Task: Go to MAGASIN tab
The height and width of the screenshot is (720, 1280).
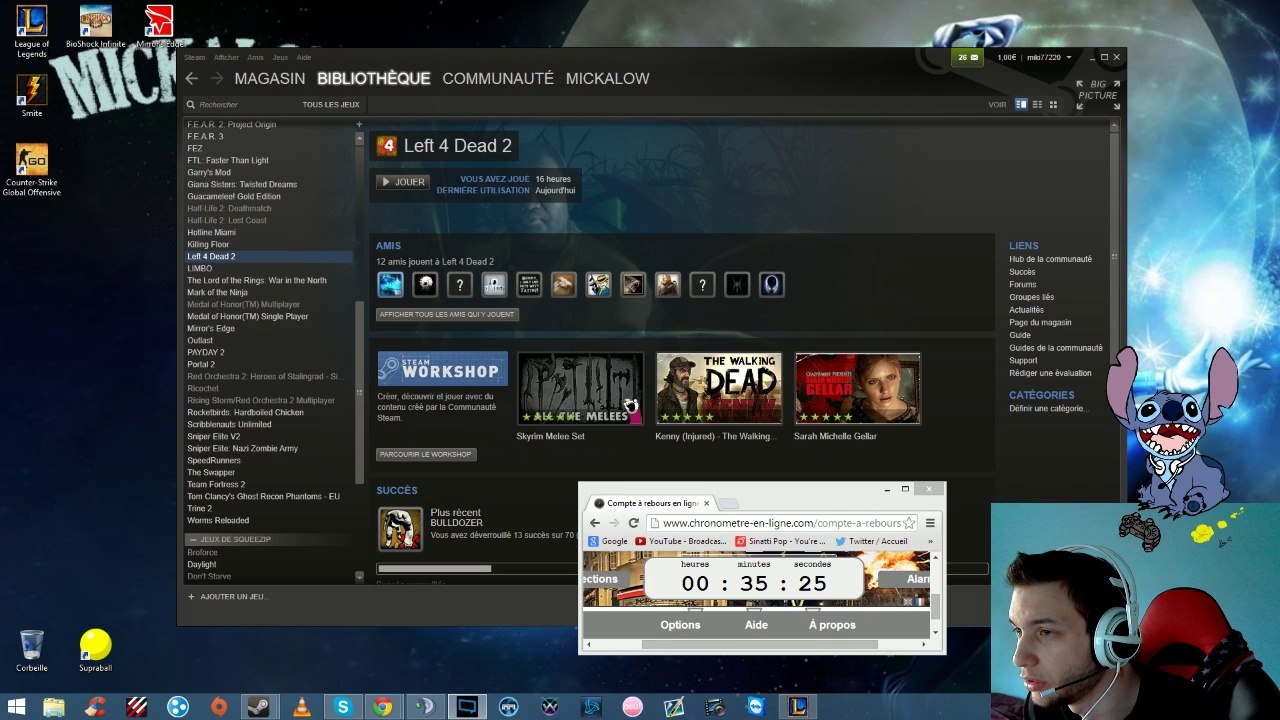Action: coord(270,78)
